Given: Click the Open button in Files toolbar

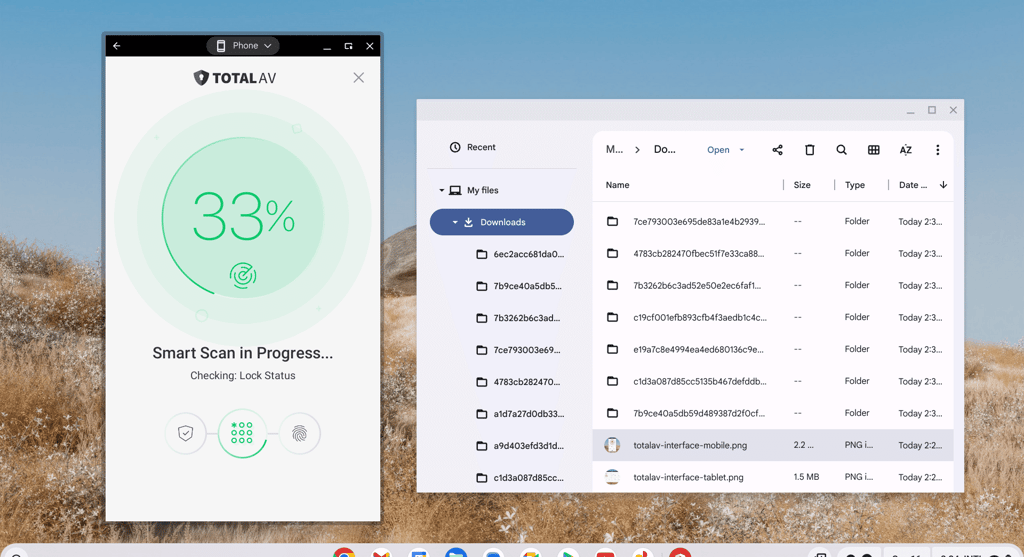Looking at the screenshot, I should tap(718, 150).
